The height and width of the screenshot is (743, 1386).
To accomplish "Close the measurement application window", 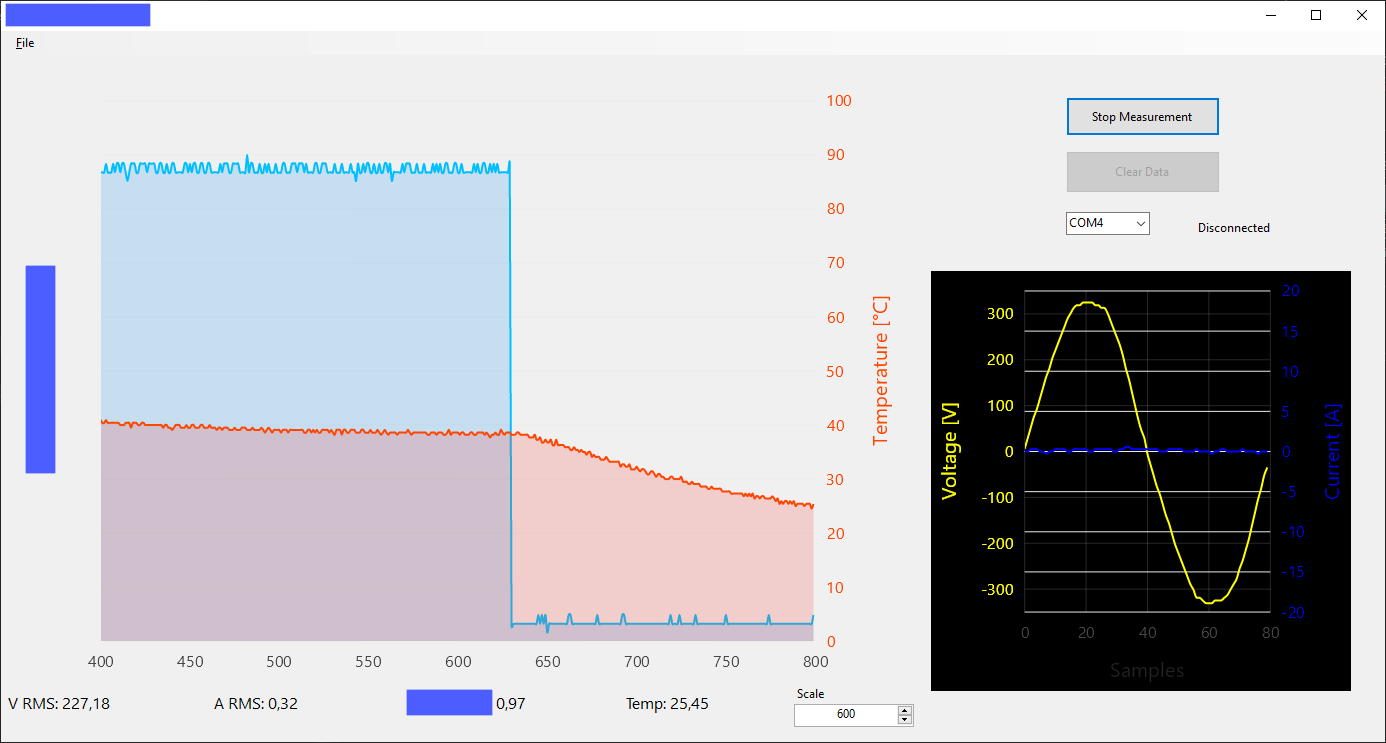I will tap(1361, 15).
